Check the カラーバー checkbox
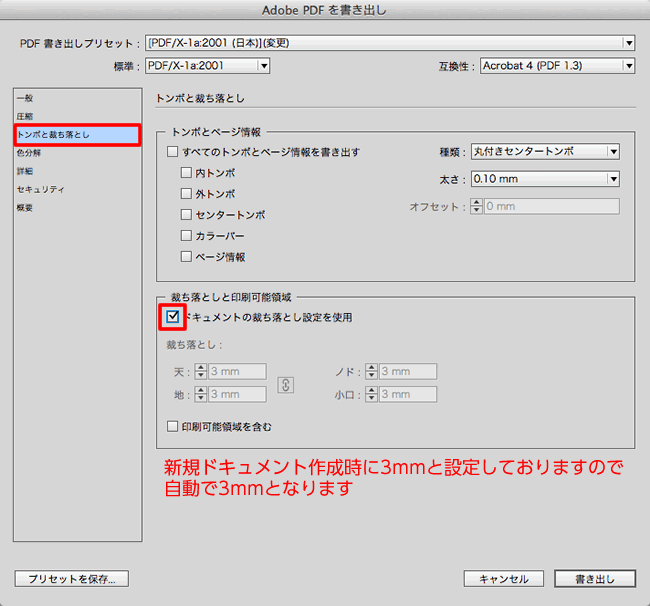Image resolution: width=650 pixels, height=606 pixels. 186,236
